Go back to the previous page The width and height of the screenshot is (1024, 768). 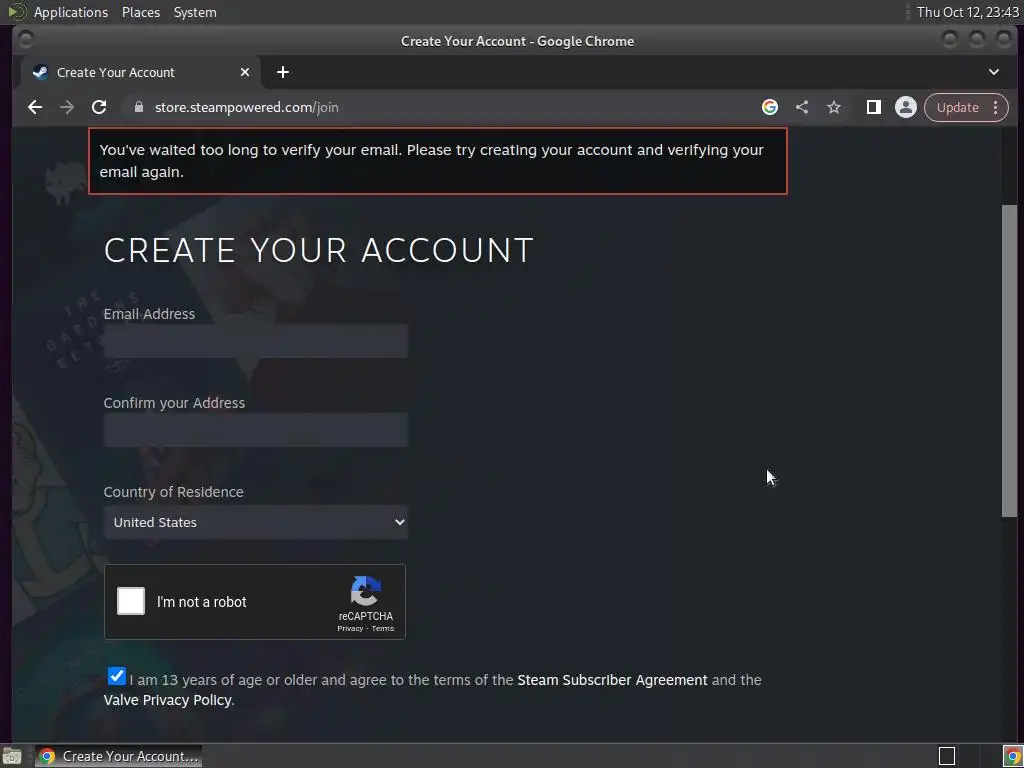35,107
